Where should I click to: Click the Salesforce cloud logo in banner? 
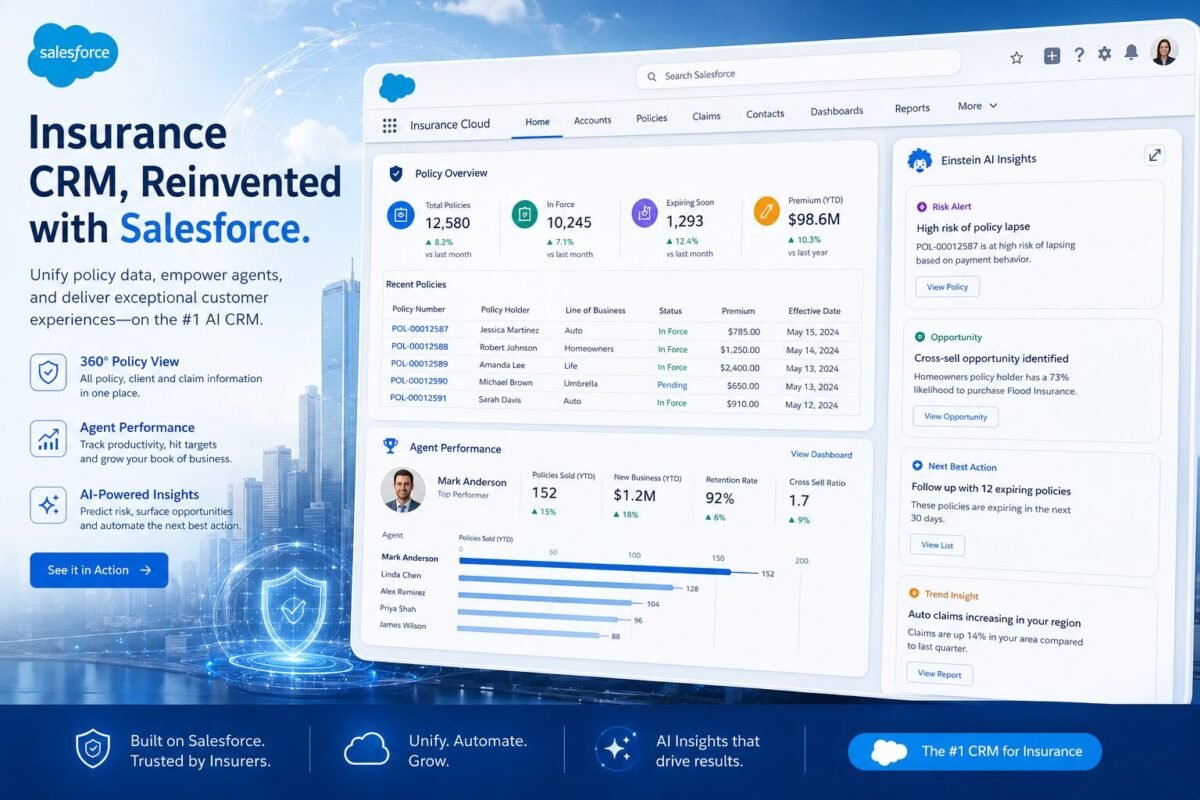[x=74, y=54]
